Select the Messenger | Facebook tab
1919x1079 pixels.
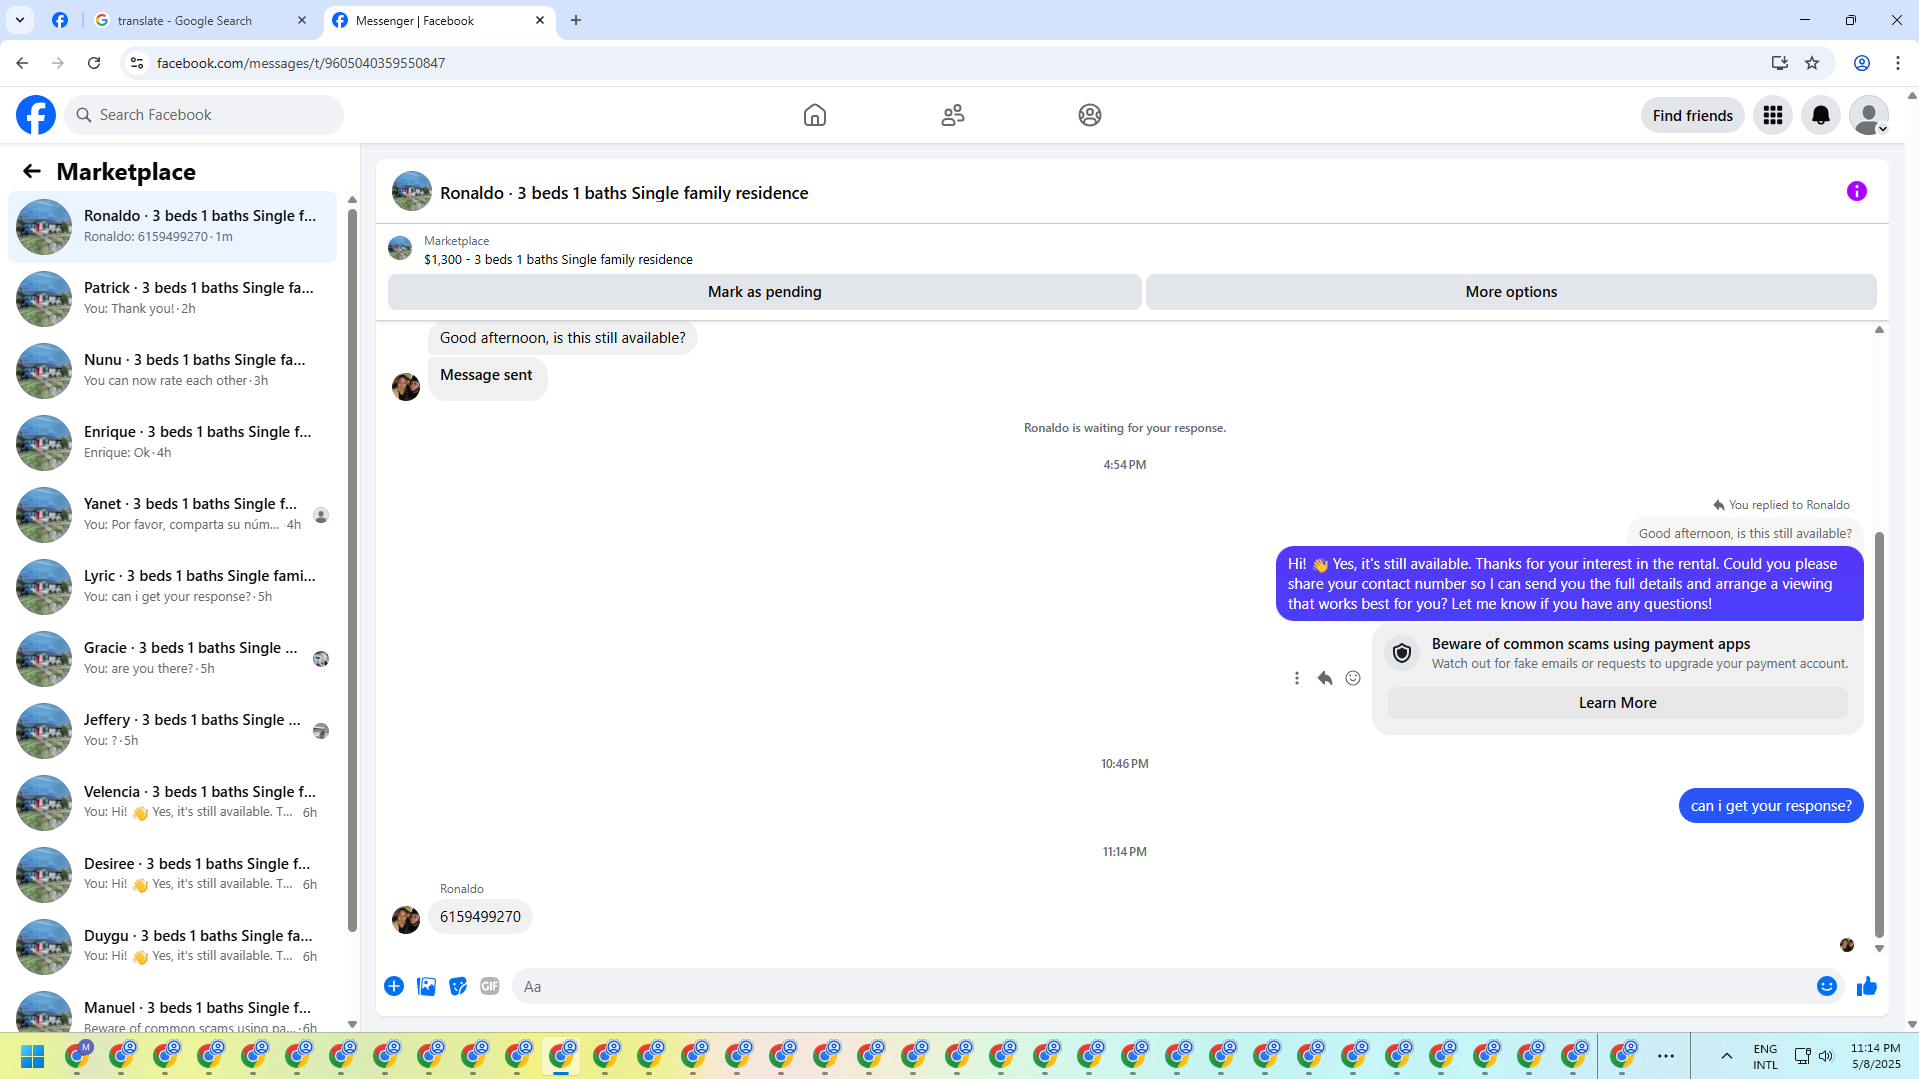[x=438, y=20]
